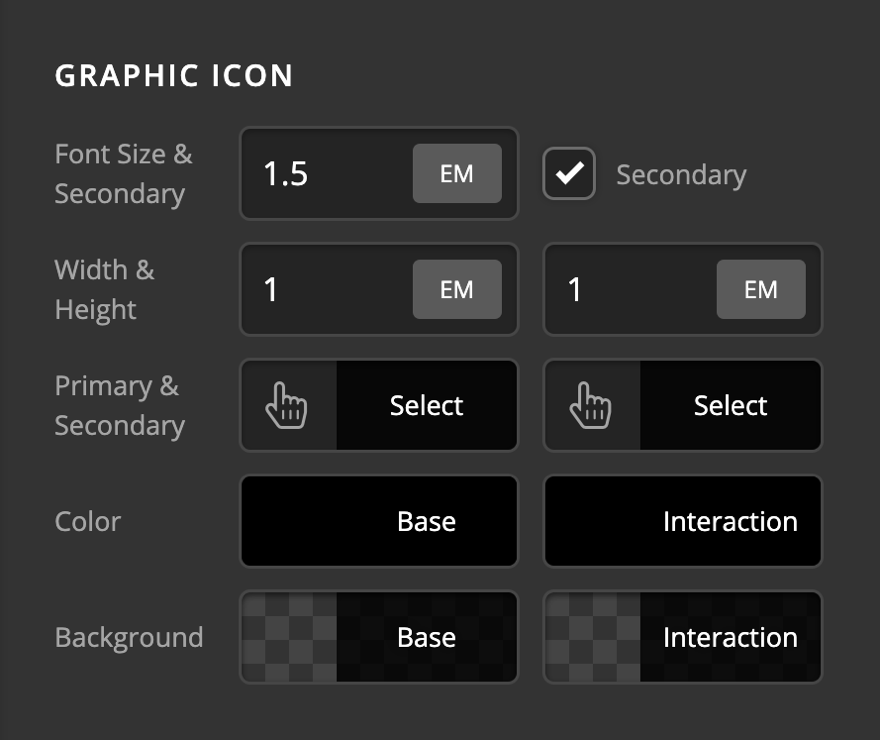
Task: Open the Primary icon Select picker
Action: [x=426, y=405]
